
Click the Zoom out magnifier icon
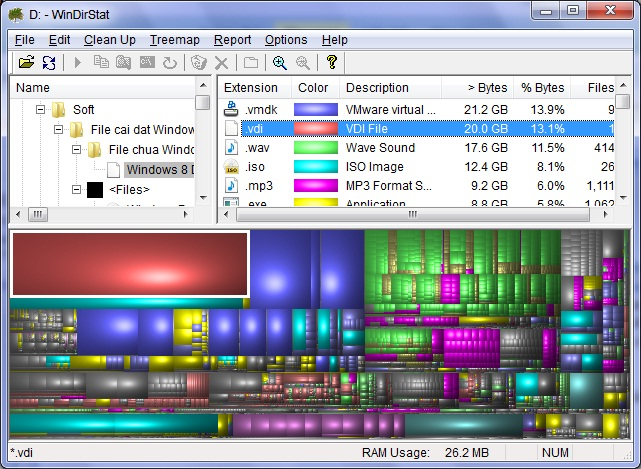303,63
